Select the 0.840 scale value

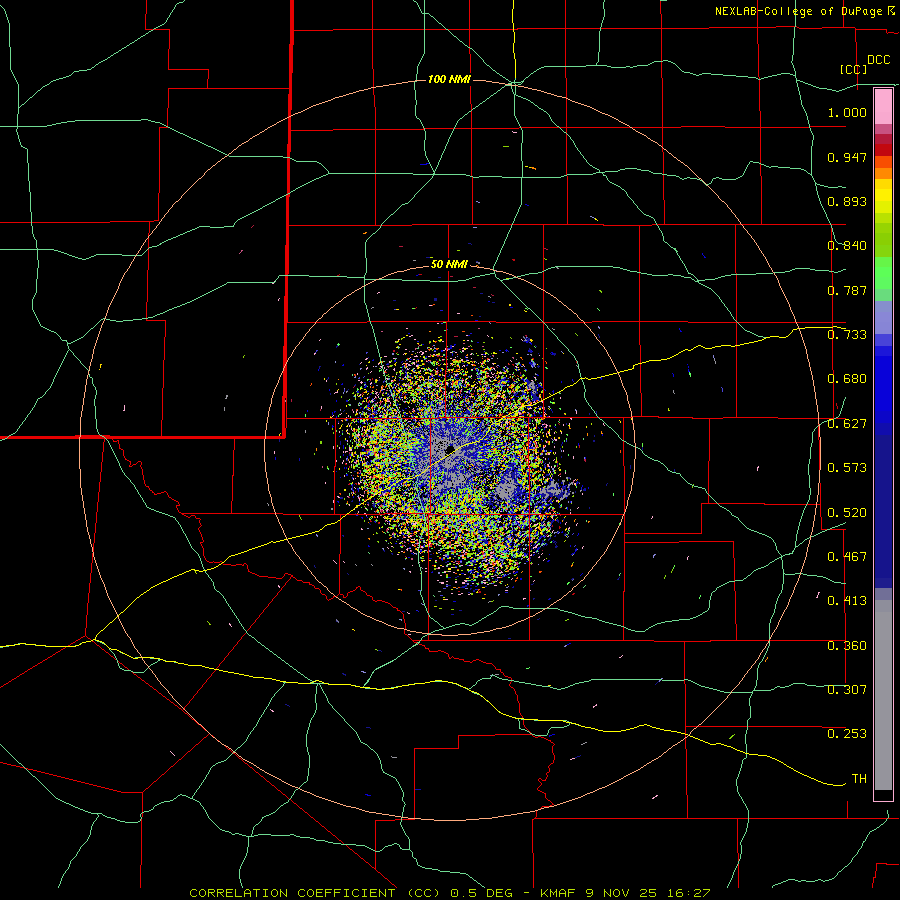(x=847, y=246)
